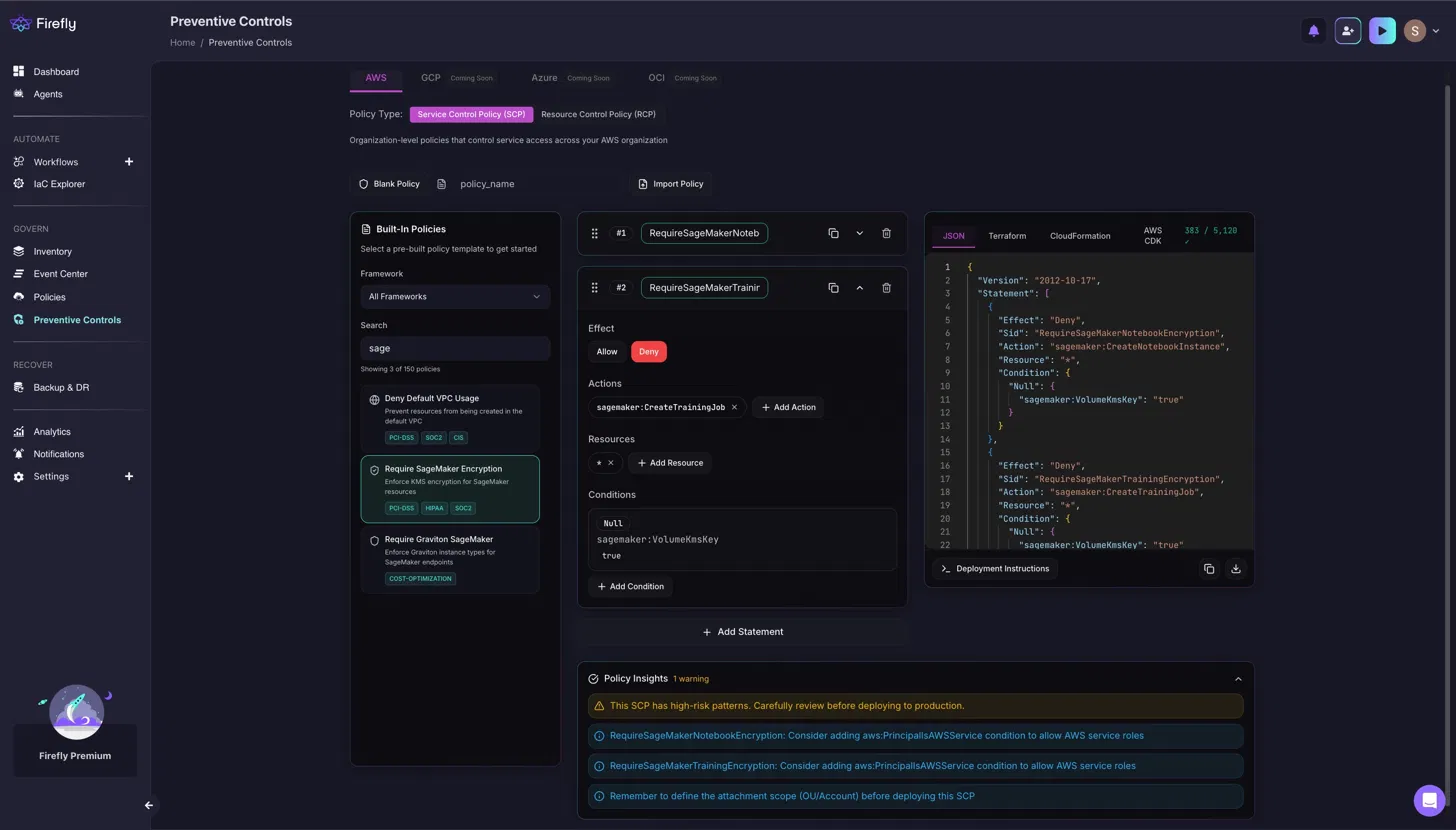Open Deployment Instructions

[x=996, y=569]
